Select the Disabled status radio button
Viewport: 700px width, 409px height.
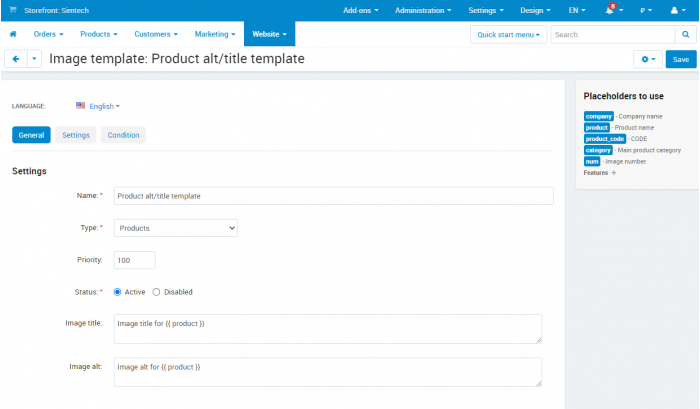pos(156,292)
